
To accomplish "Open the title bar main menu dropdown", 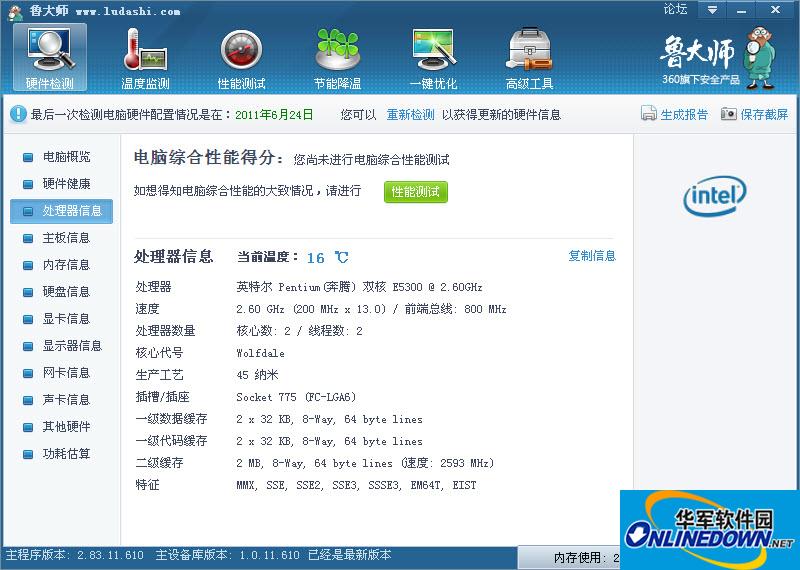I will tap(710, 10).
